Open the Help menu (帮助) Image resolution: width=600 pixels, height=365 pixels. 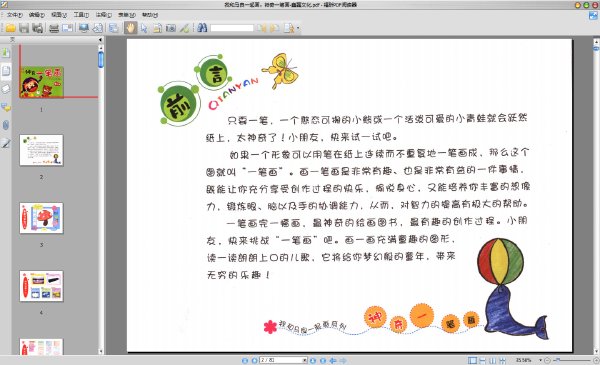coord(150,15)
